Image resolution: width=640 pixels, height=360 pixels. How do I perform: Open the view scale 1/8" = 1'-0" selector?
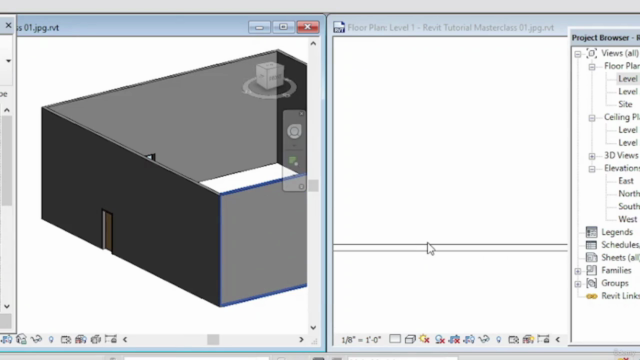[361, 340]
